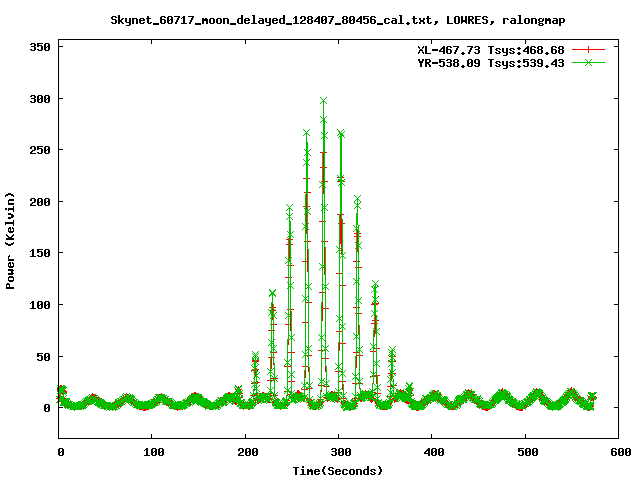Click the y-axis tick label 0
Image resolution: width=640 pixels, height=480 pixels.
[x=47, y=408]
